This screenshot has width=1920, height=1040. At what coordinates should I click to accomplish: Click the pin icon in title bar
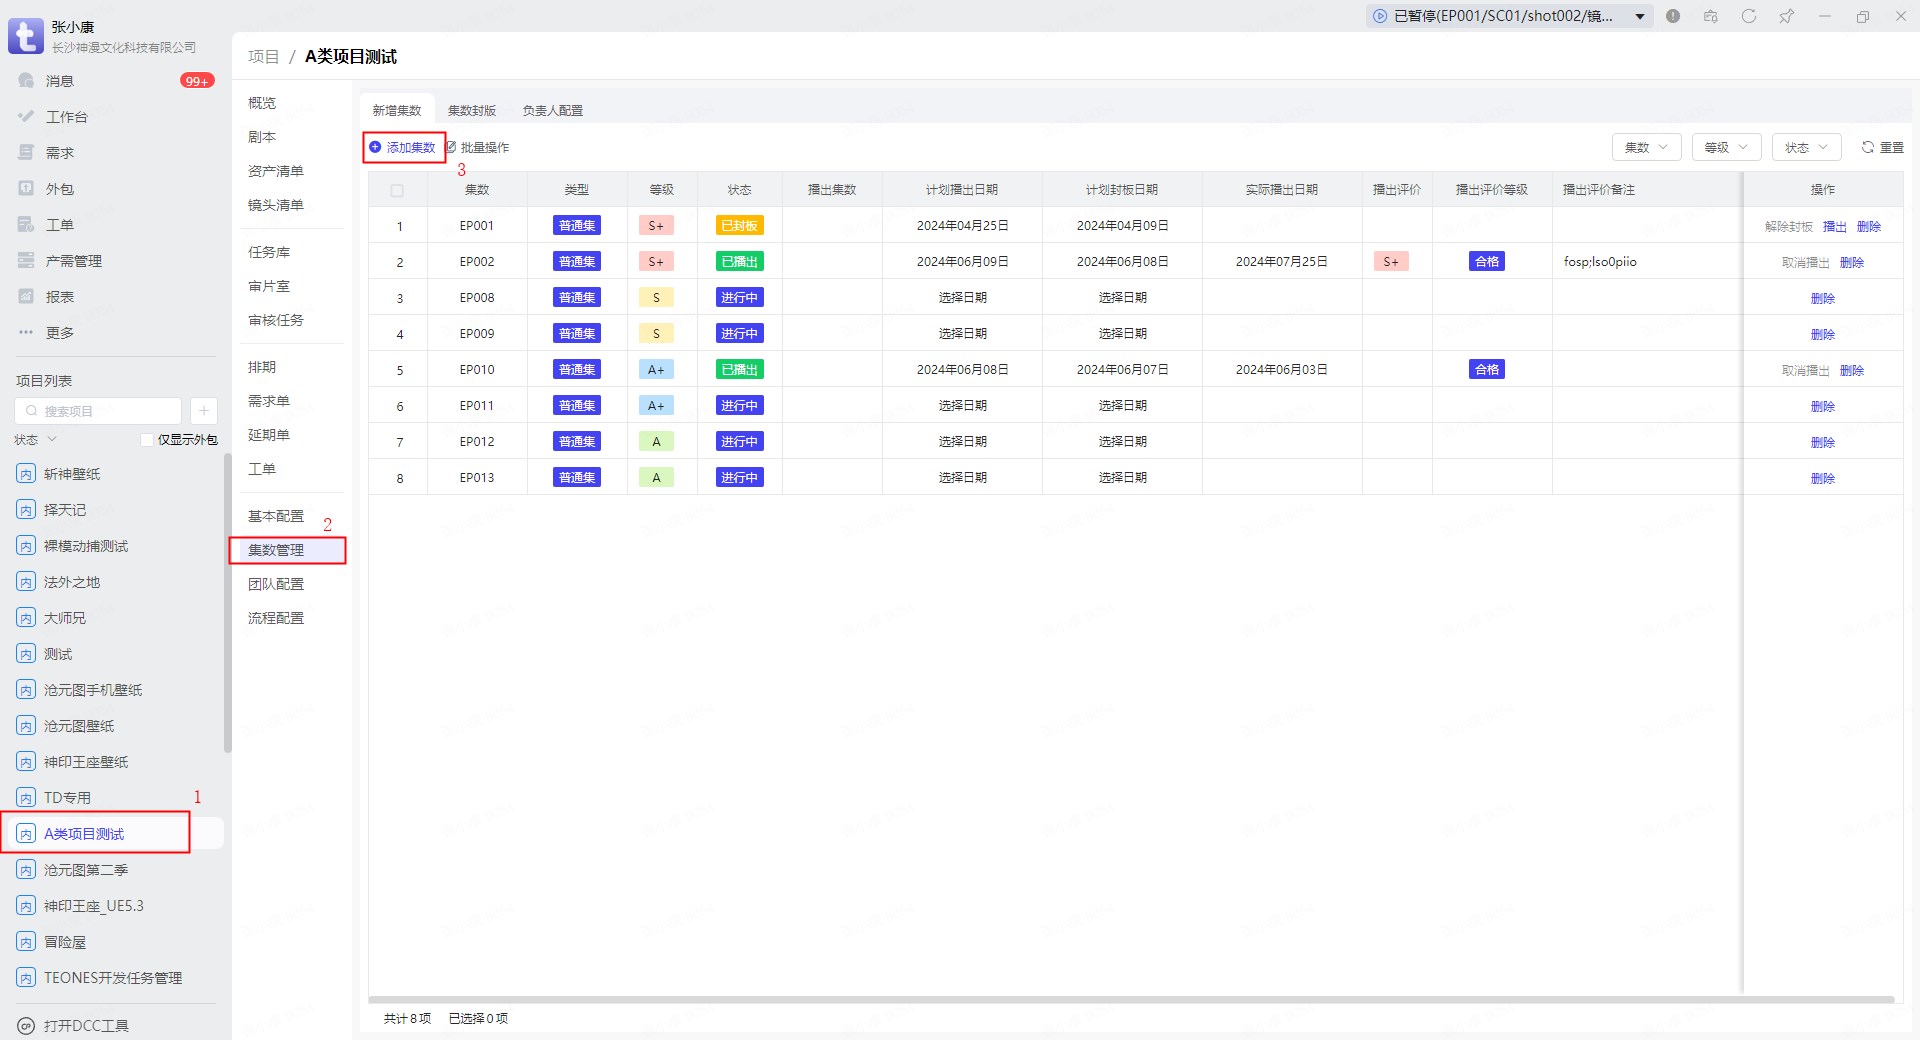pos(1786,16)
